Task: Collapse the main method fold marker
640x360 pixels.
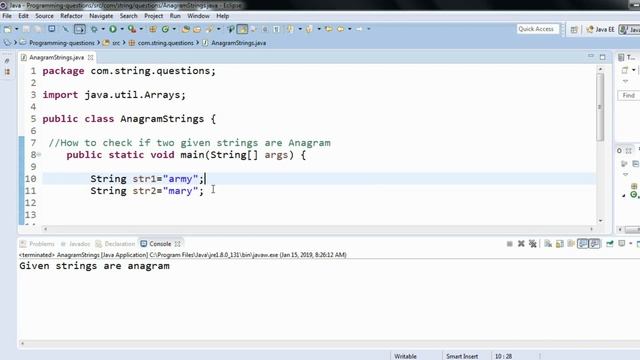Action: pos(39,154)
